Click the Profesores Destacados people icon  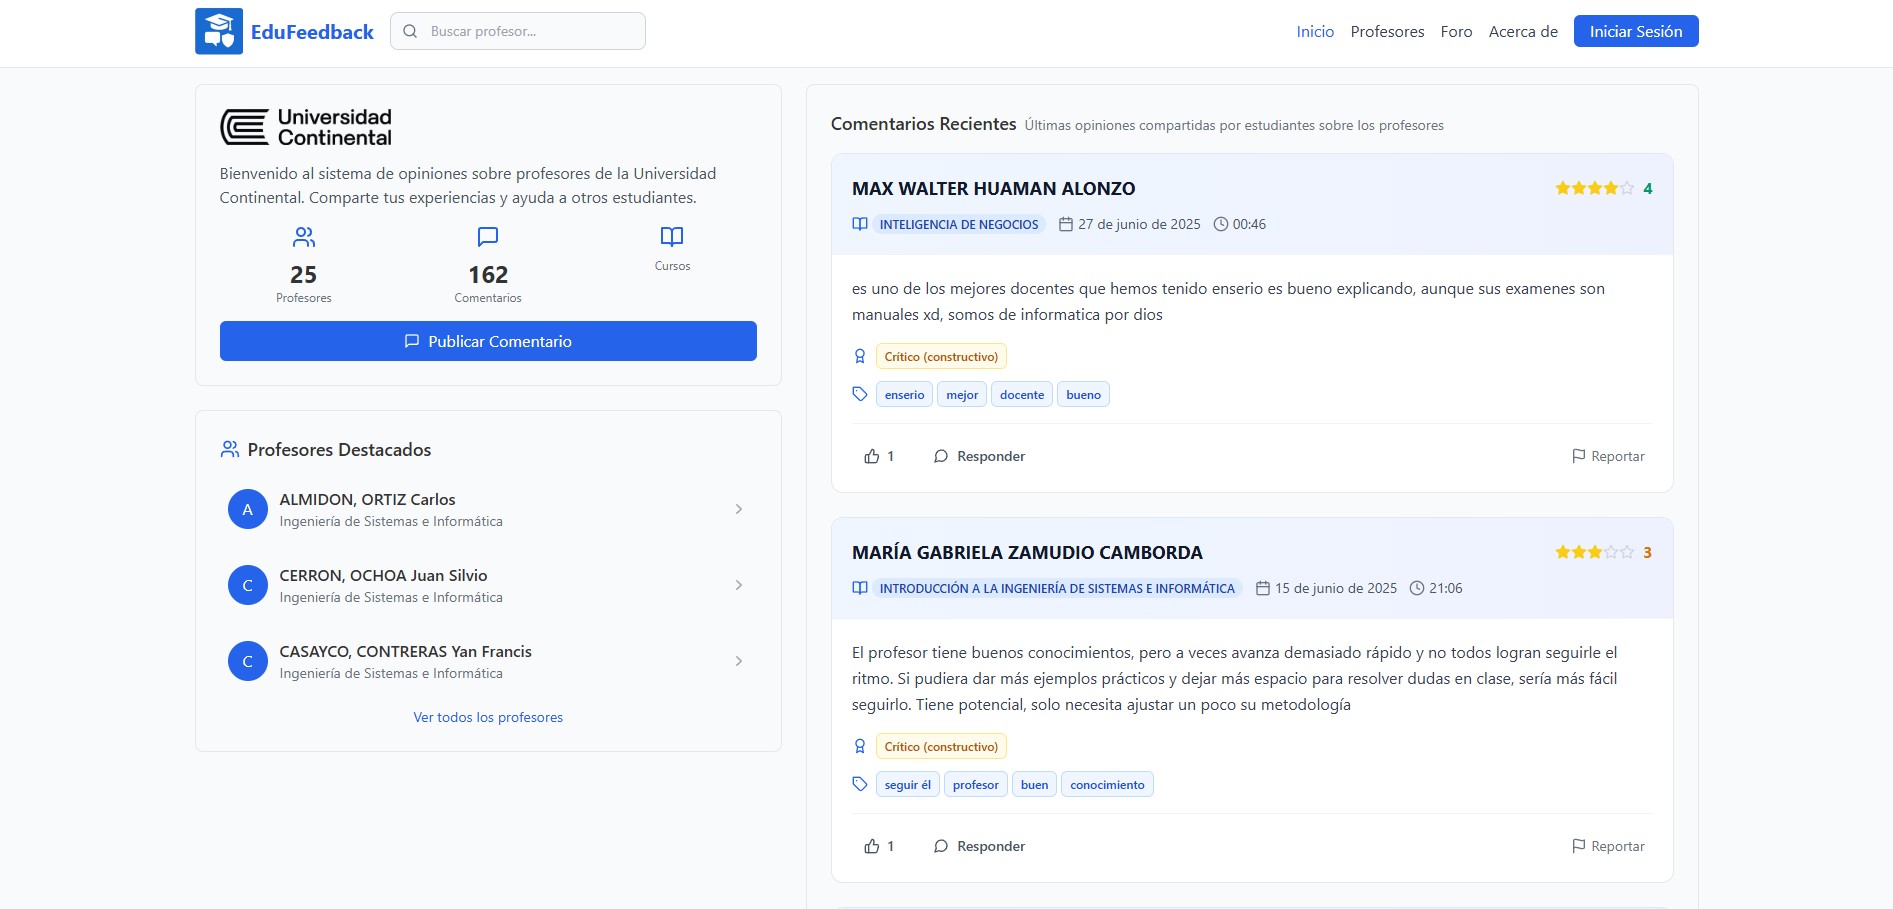230,450
